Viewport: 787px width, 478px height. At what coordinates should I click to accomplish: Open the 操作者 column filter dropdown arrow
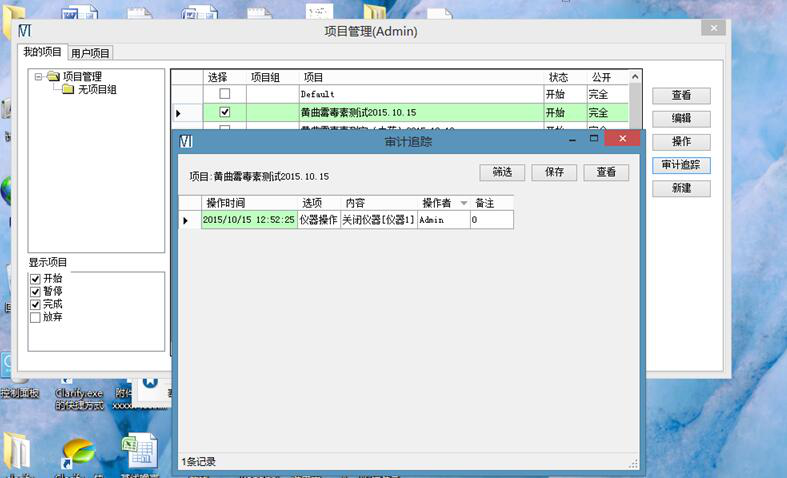[463, 203]
